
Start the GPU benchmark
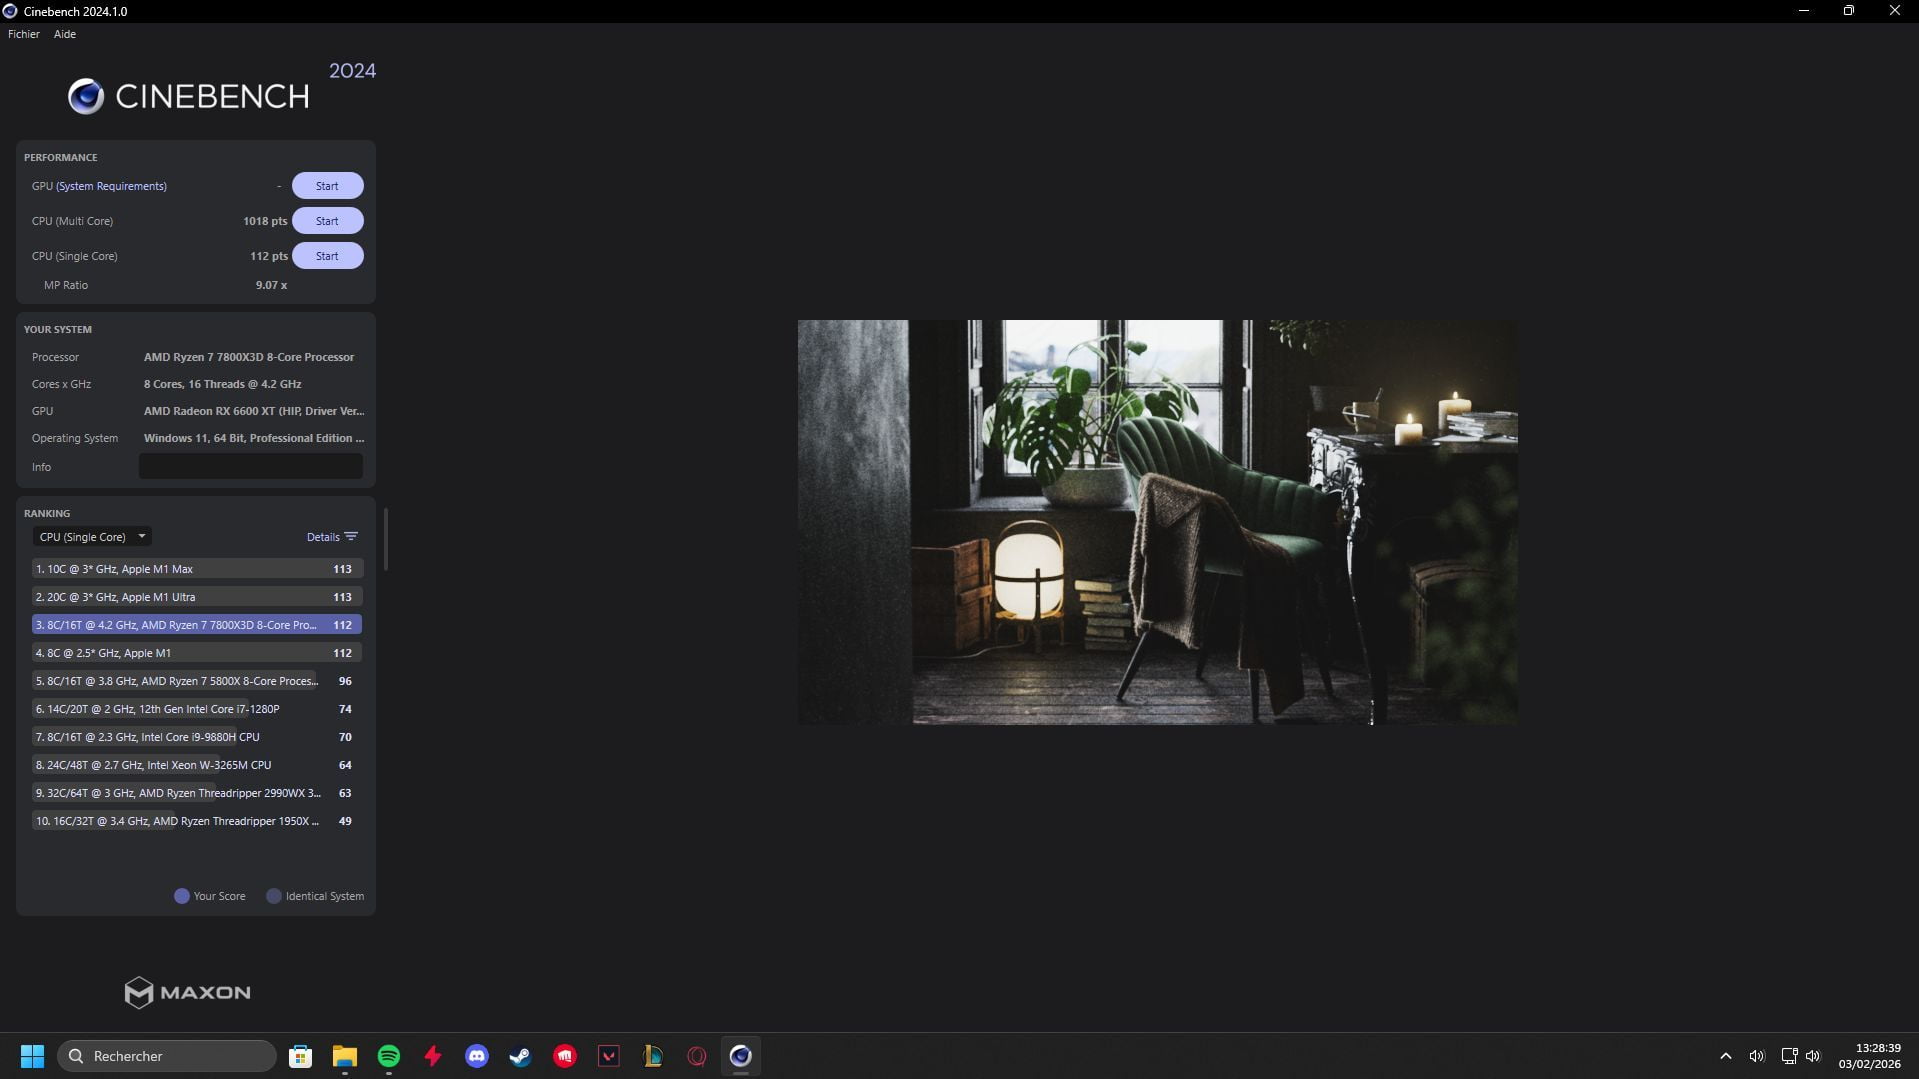(x=327, y=186)
